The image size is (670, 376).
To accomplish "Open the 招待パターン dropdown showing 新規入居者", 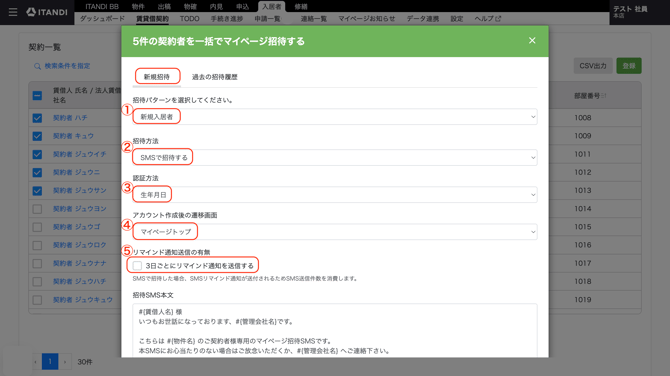I will pyautogui.click(x=335, y=117).
